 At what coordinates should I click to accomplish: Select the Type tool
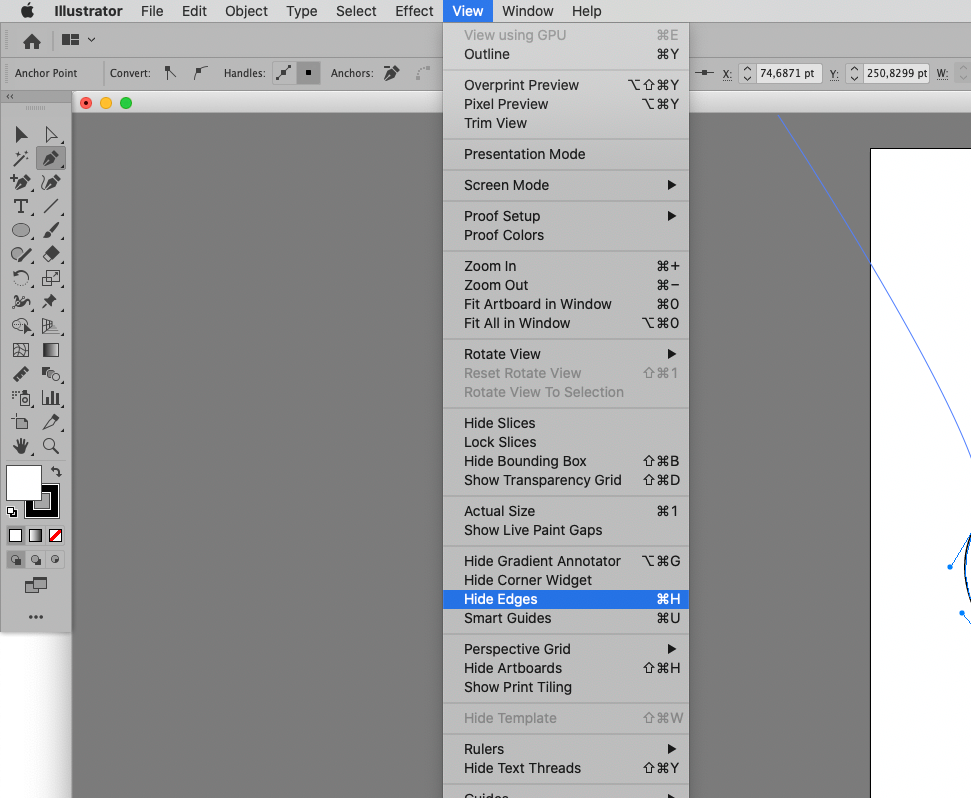[20, 206]
